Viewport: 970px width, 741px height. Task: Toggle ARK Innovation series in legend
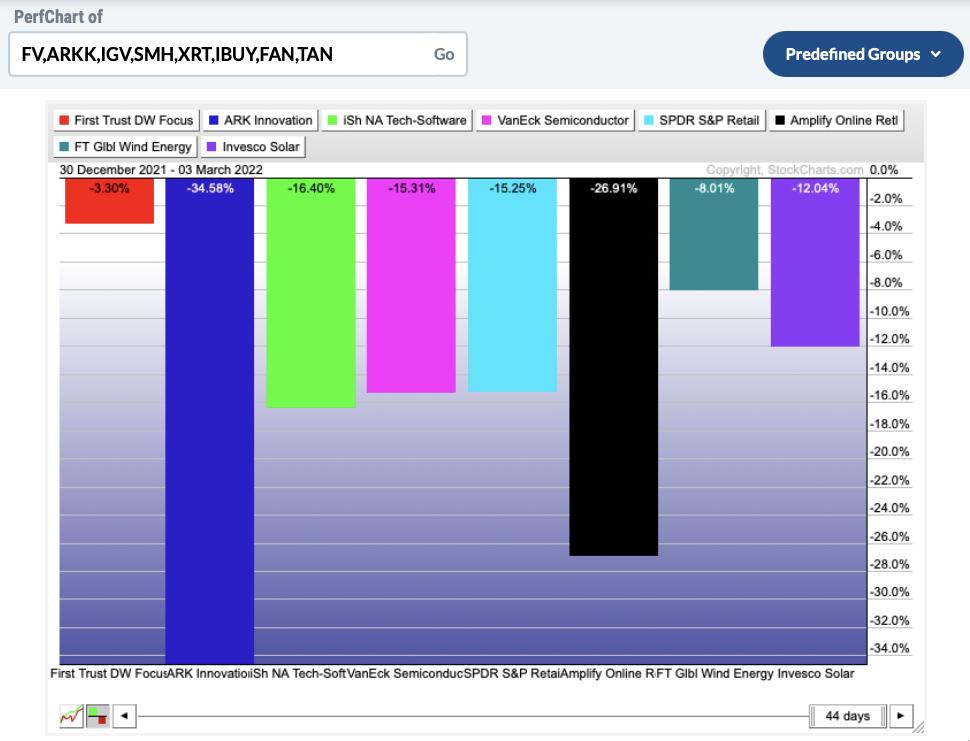coord(260,120)
